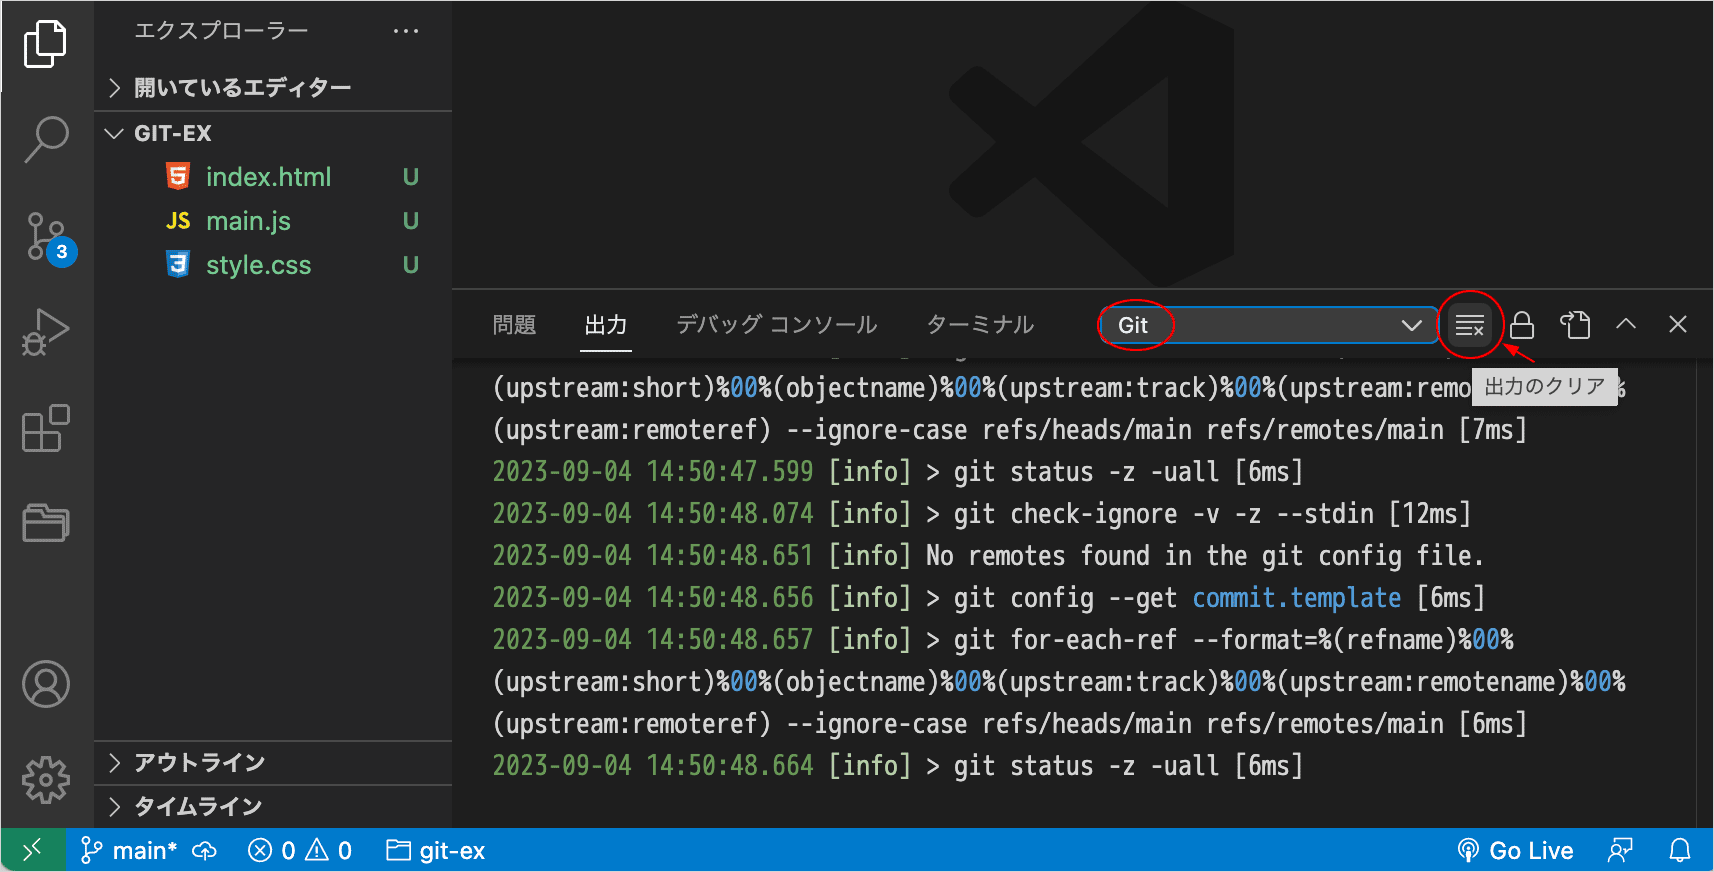Toggle the output auto-scroll lock
Viewport: 1714px width, 872px height.
coord(1522,325)
